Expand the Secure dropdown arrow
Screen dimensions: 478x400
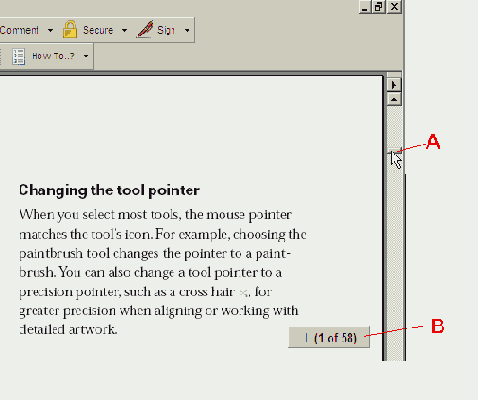(x=124, y=30)
